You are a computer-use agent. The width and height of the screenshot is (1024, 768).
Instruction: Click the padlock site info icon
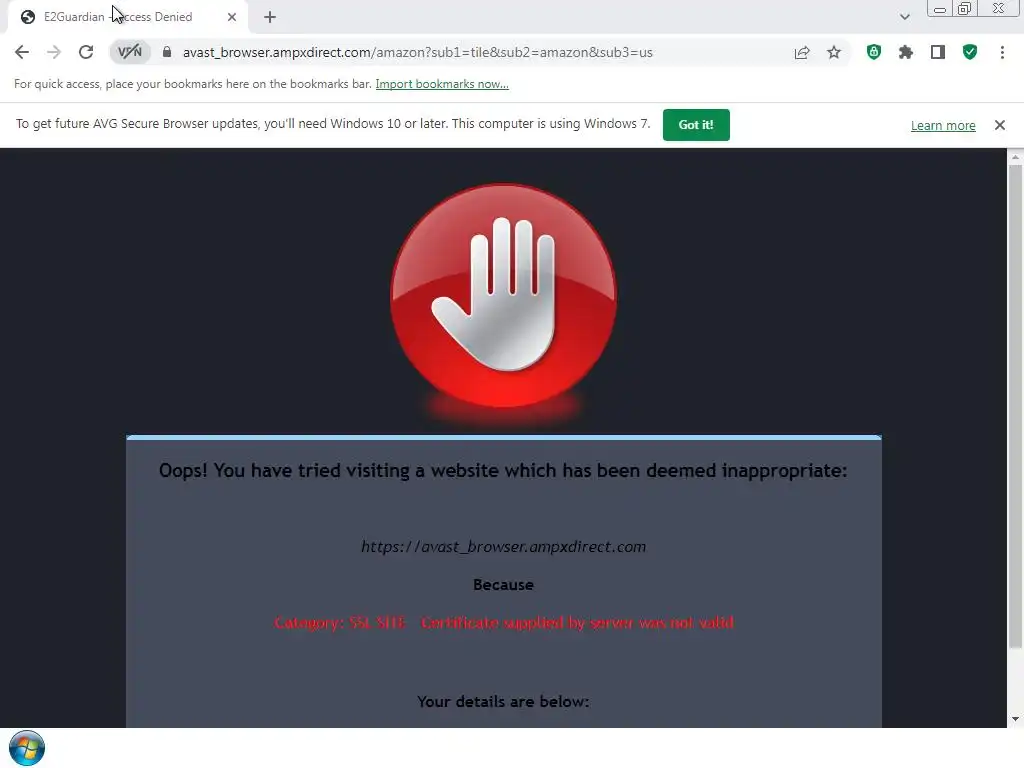[x=167, y=52]
